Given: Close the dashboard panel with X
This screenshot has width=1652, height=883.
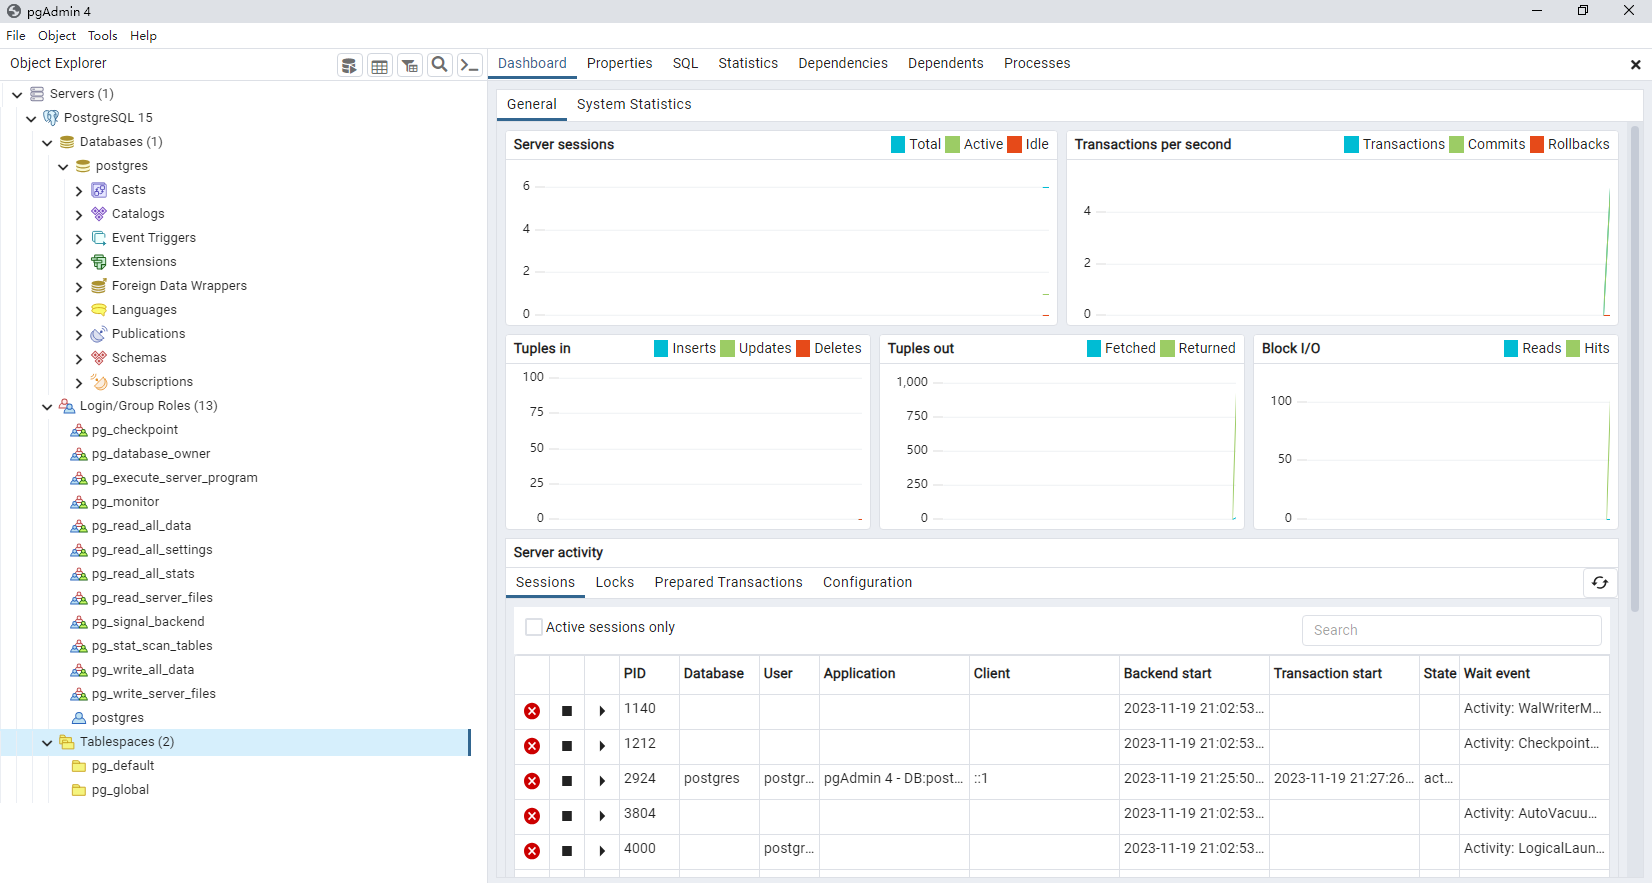Looking at the screenshot, I should tap(1636, 65).
